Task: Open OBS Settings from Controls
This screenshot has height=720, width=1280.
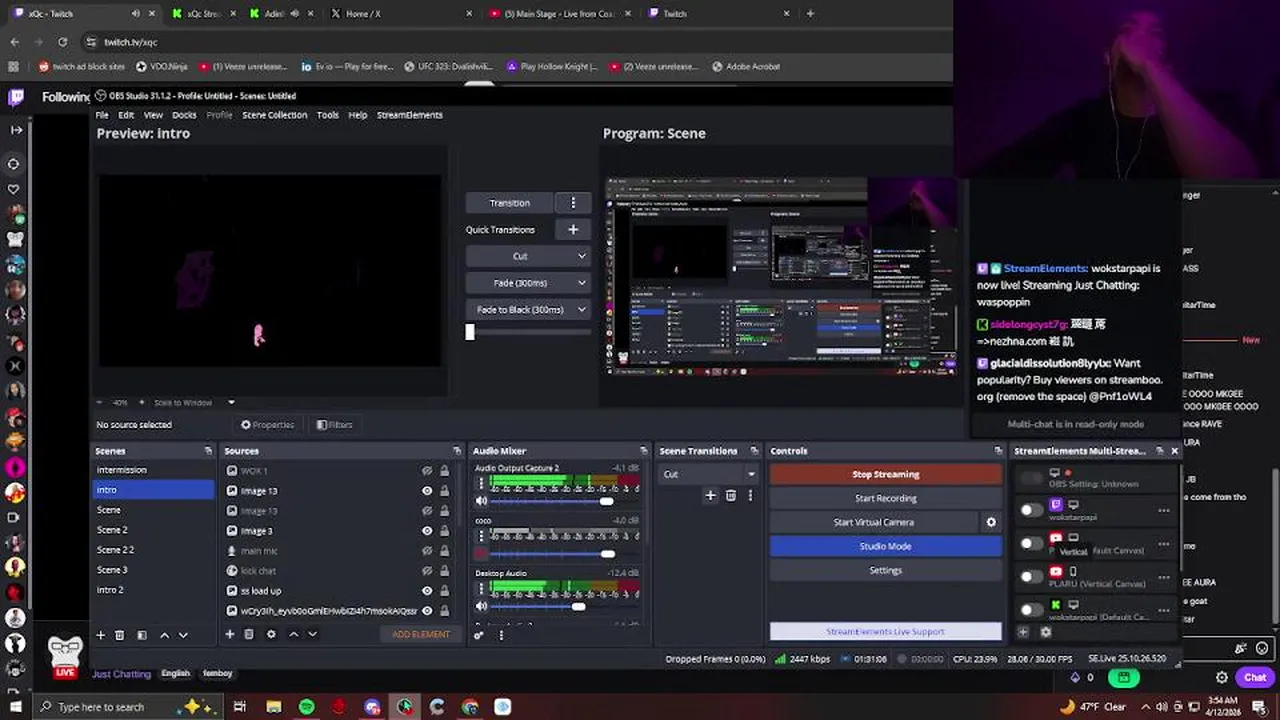Action: click(885, 570)
